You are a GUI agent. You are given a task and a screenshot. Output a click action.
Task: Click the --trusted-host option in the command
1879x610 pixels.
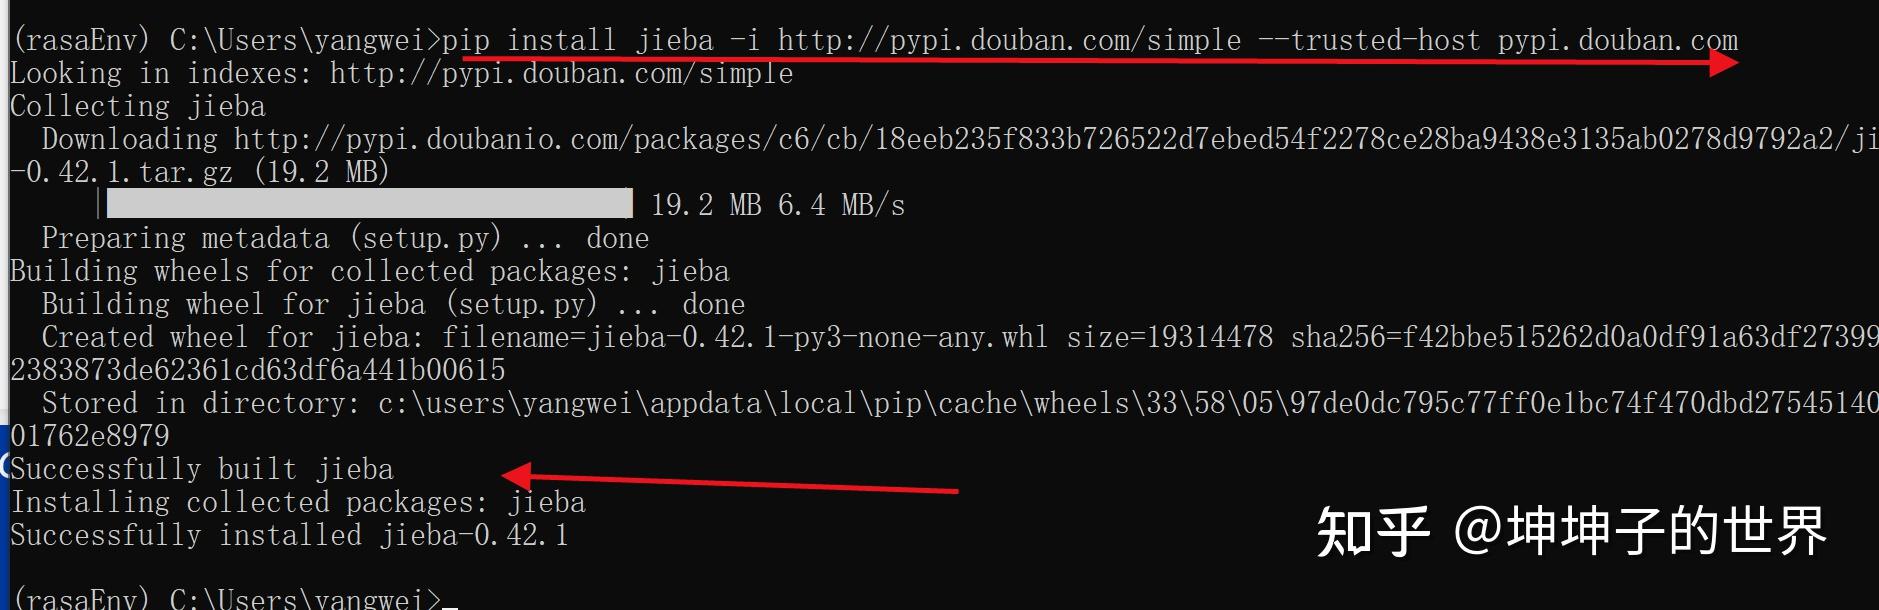tap(1368, 41)
